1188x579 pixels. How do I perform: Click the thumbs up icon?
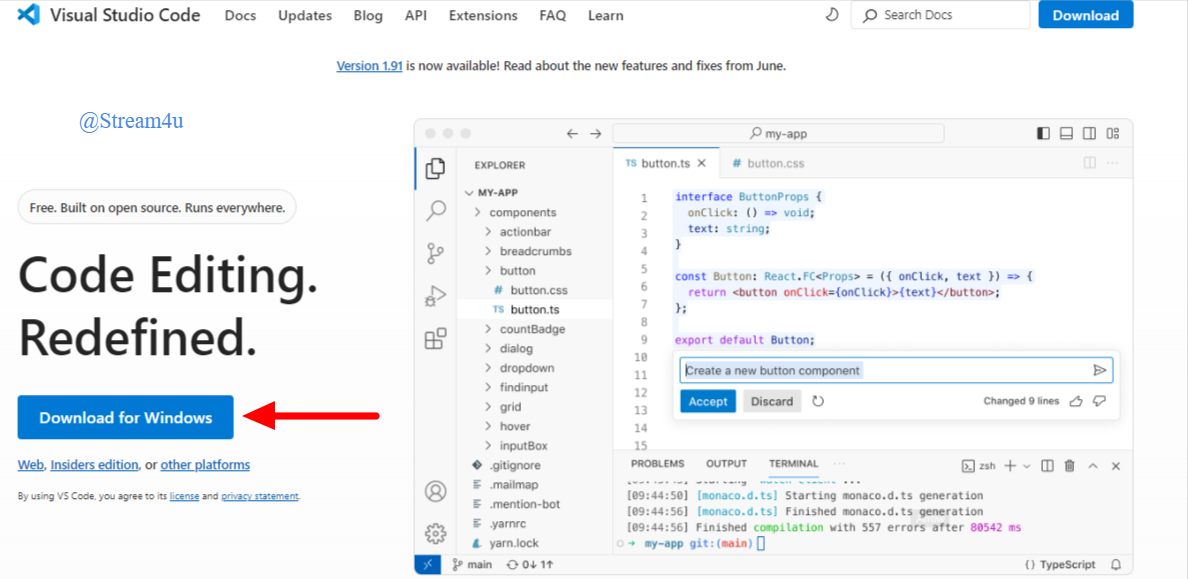1075,401
